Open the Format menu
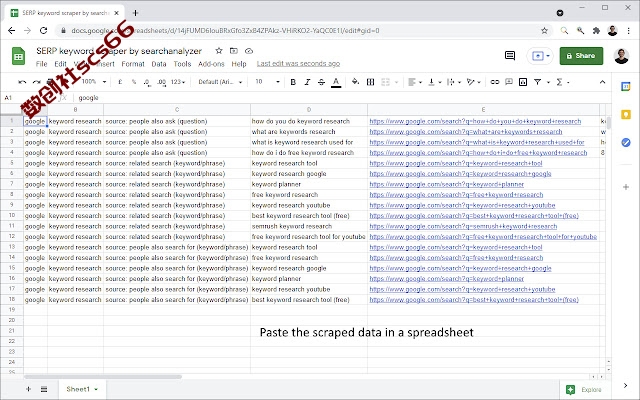The width and height of the screenshot is (640, 400). (x=133, y=64)
